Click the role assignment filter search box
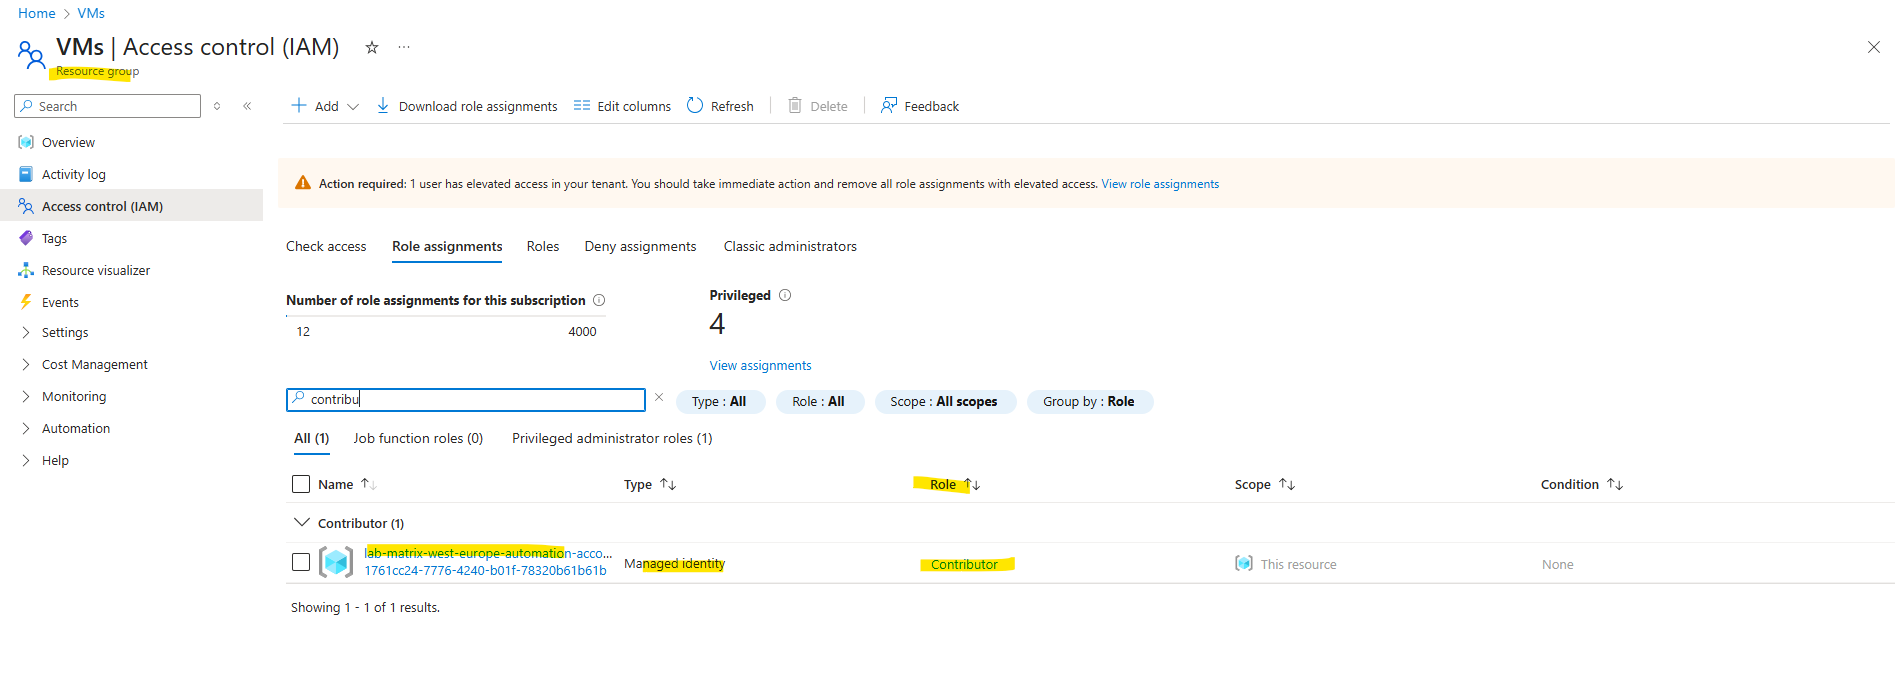The height and width of the screenshot is (678, 1897). click(466, 400)
